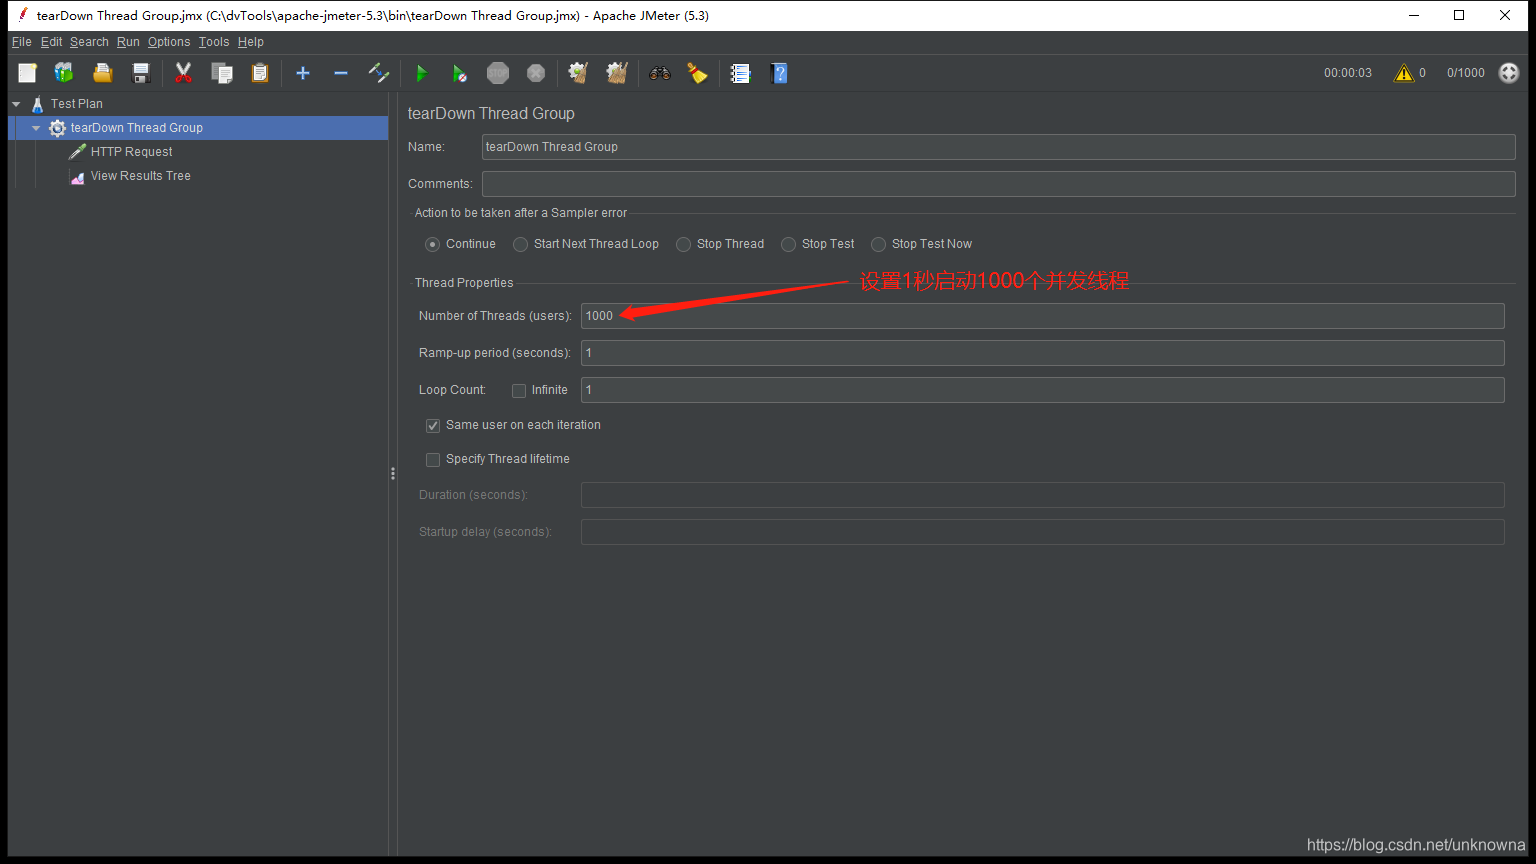
Task: Click the Open file folder icon
Action: coord(102,73)
